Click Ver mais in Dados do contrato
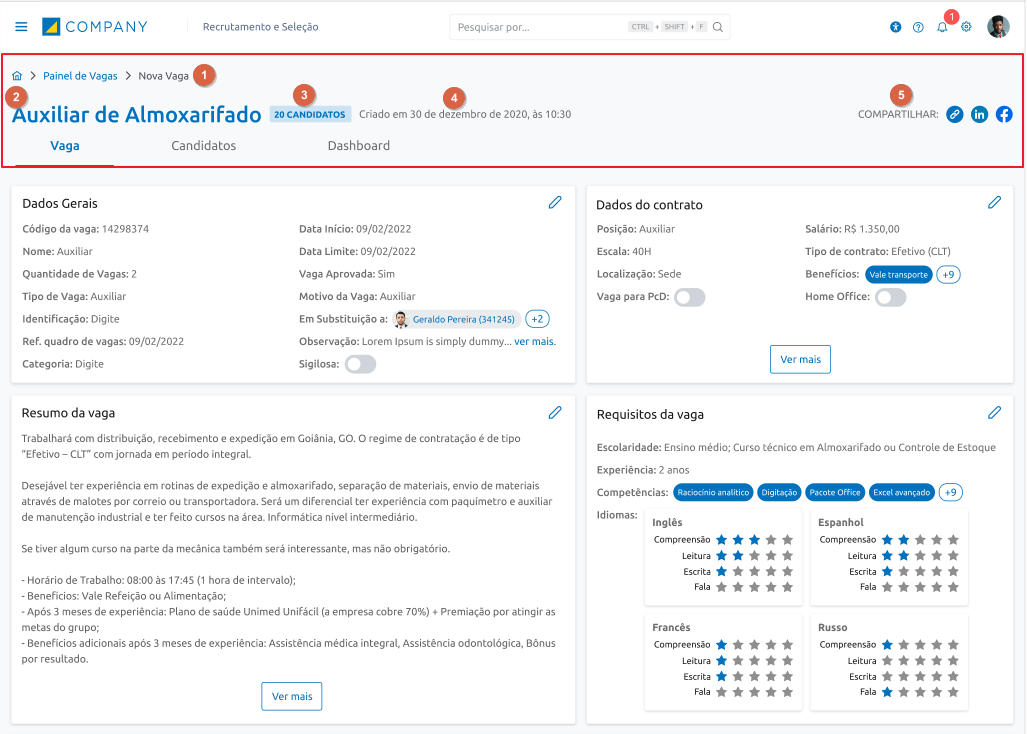1027x734 pixels. coord(800,359)
